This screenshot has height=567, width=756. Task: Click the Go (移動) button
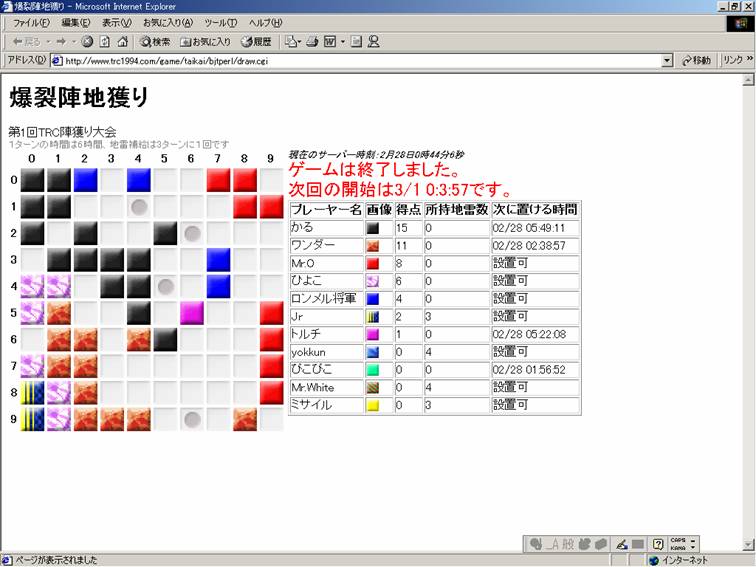697,61
